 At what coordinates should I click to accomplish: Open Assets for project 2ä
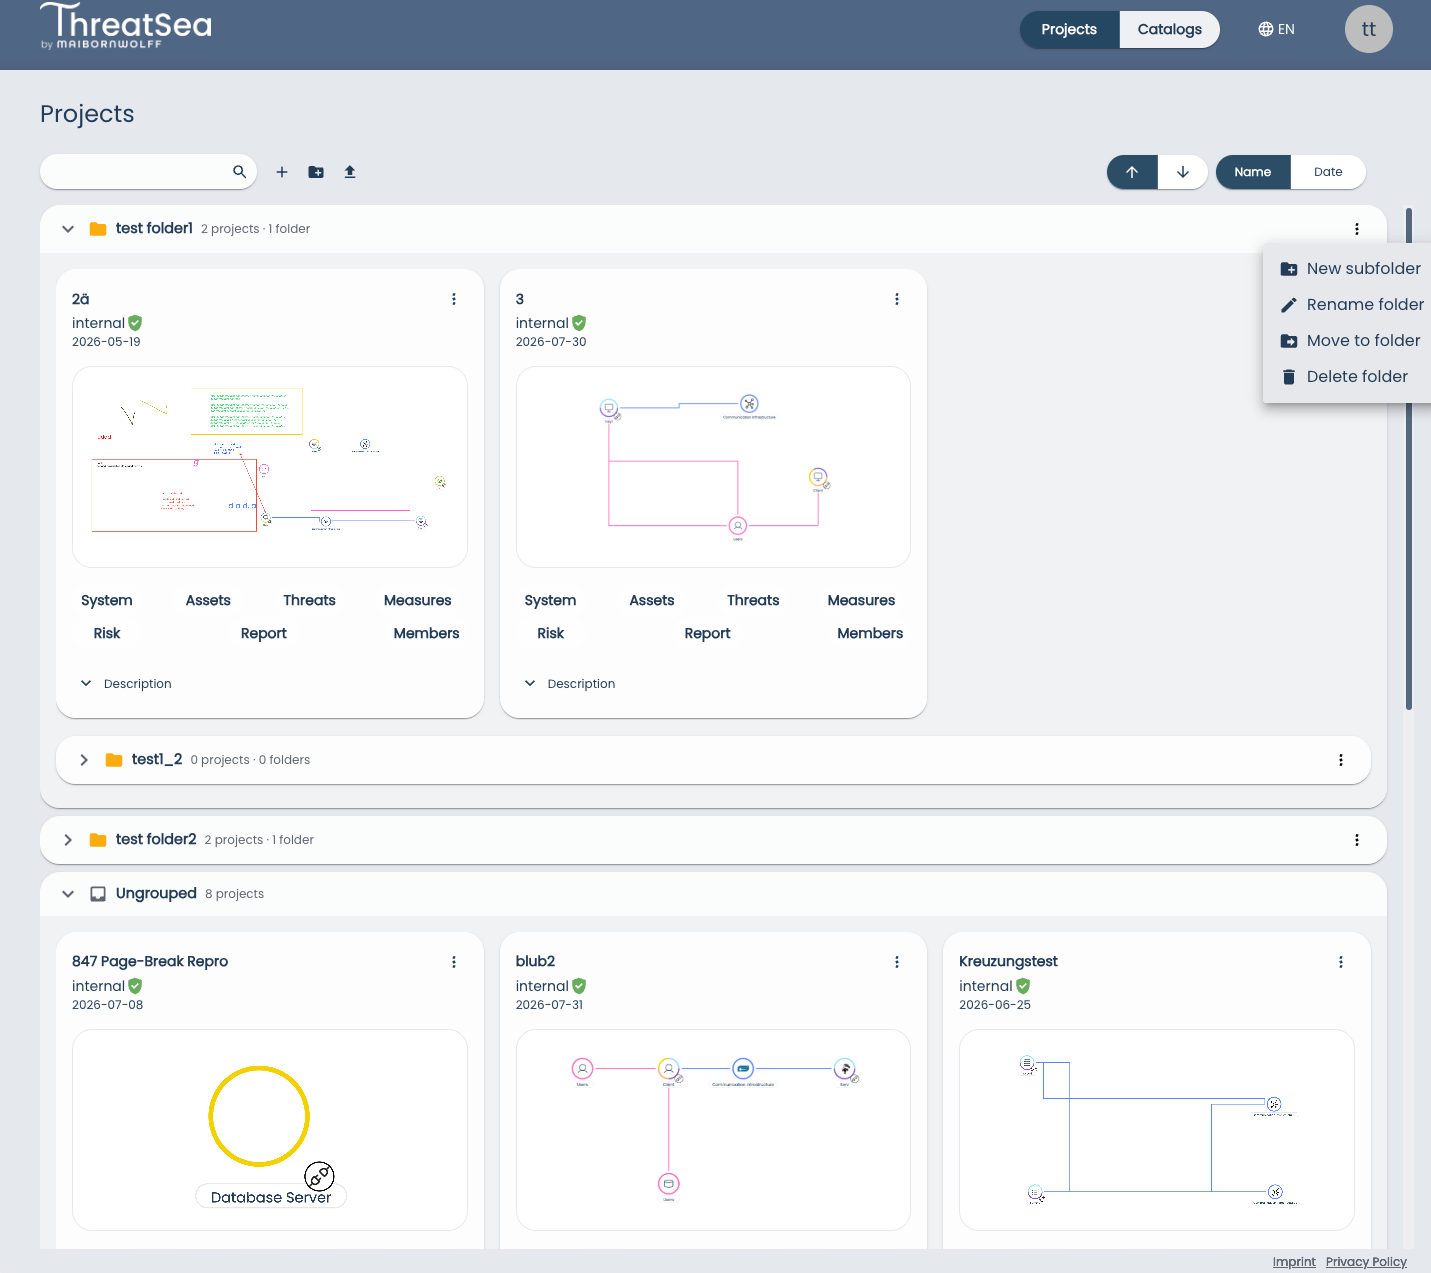tap(208, 600)
